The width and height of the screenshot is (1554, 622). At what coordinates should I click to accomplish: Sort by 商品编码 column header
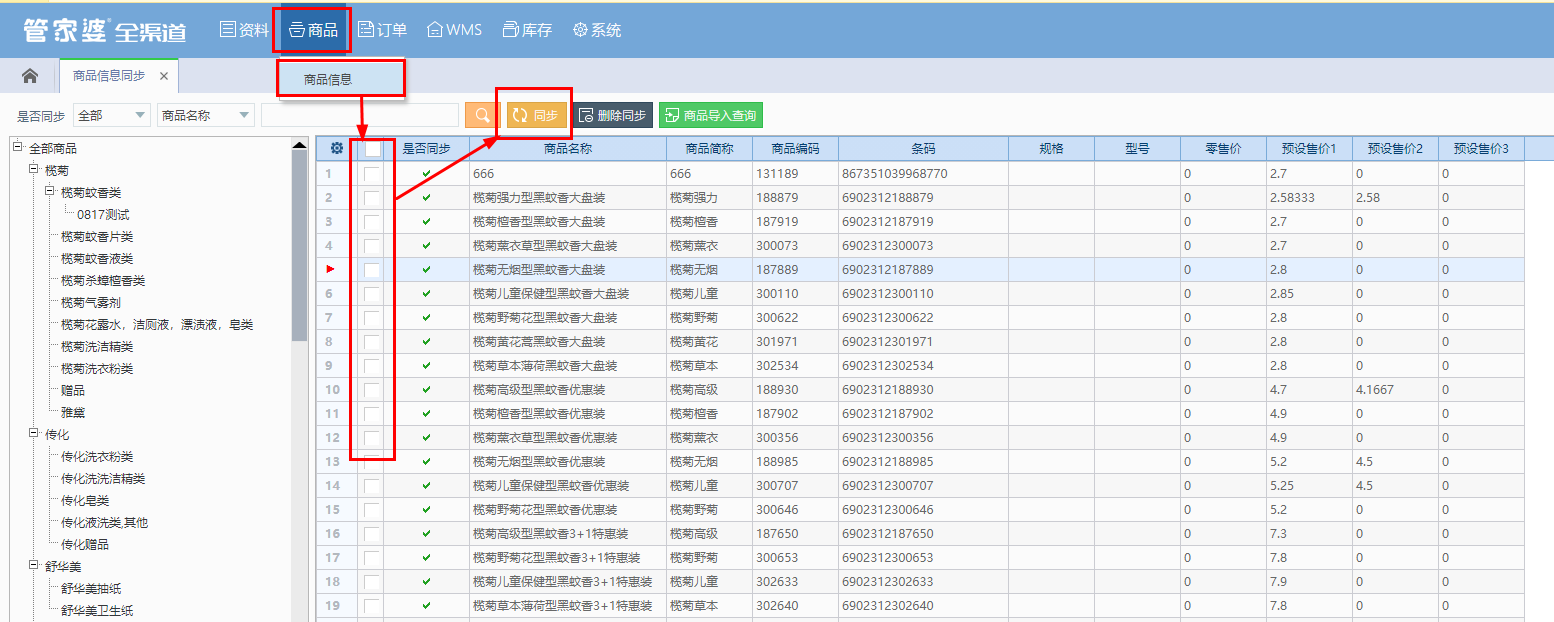click(795, 149)
